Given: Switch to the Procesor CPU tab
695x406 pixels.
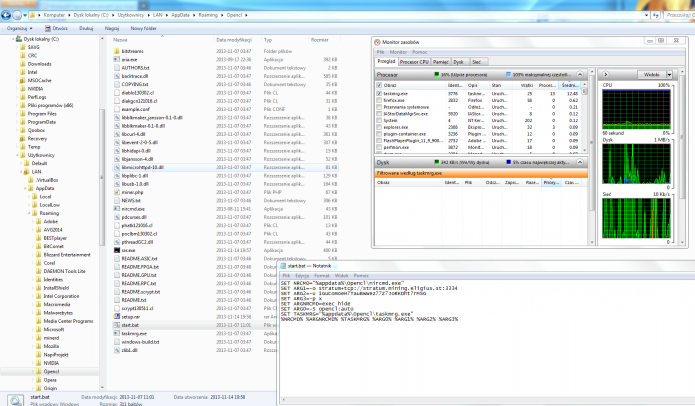Looking at the screenshot, I should 414,62.
